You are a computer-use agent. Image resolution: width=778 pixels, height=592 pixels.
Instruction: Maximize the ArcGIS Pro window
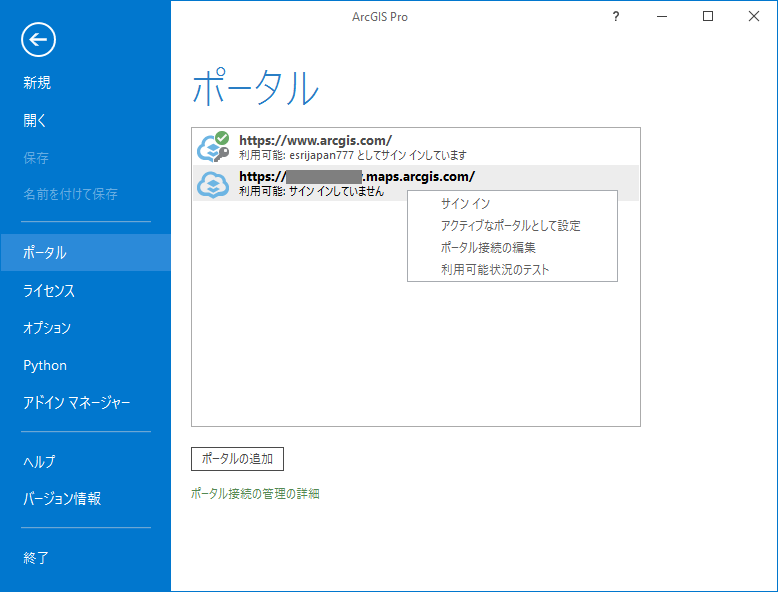708,17
